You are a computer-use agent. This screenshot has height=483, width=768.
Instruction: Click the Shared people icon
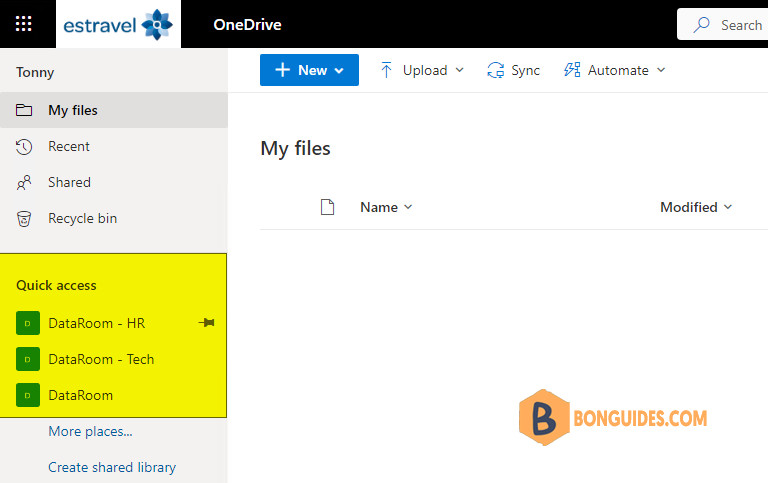click(x=24, y=182)
